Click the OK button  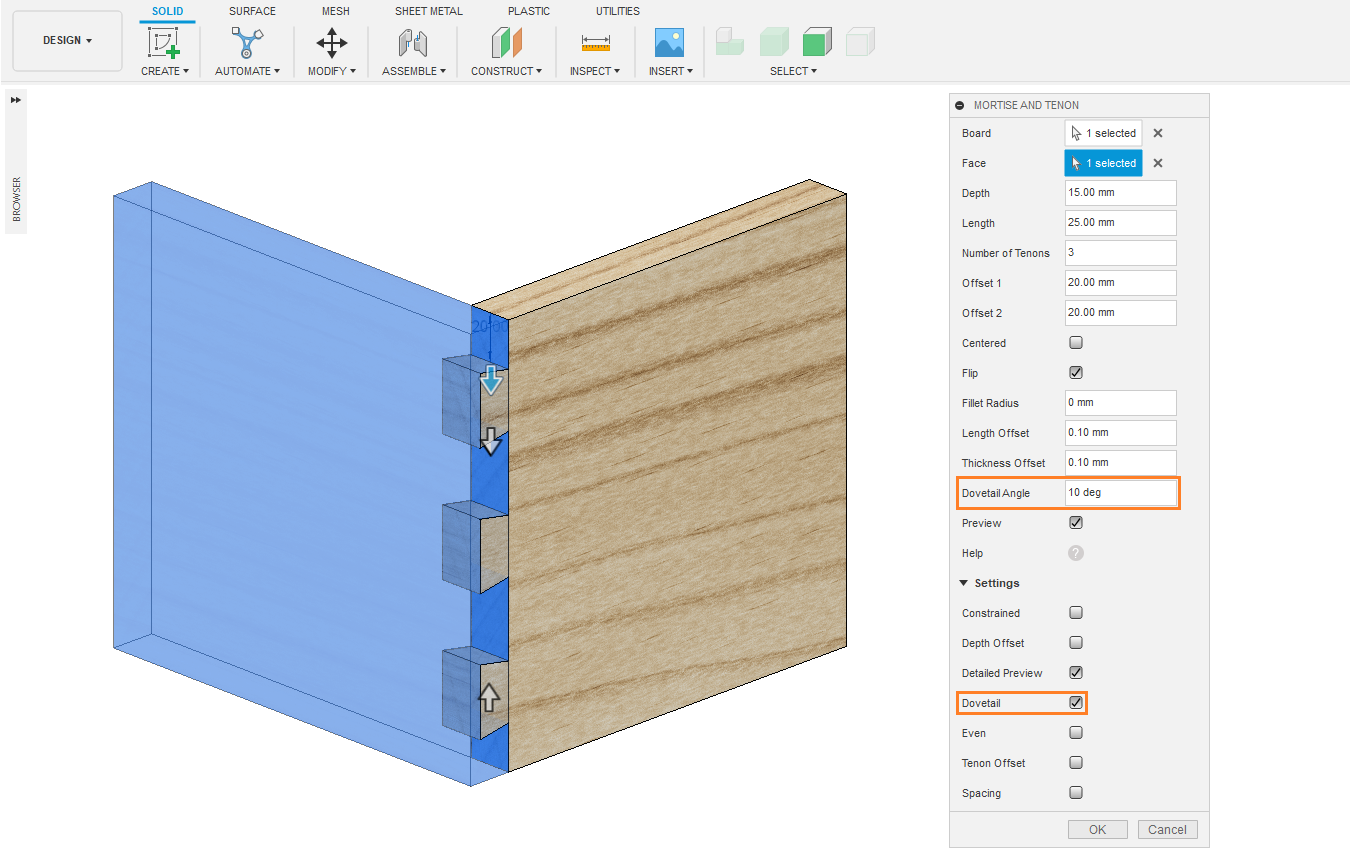tap(1097, 829)
